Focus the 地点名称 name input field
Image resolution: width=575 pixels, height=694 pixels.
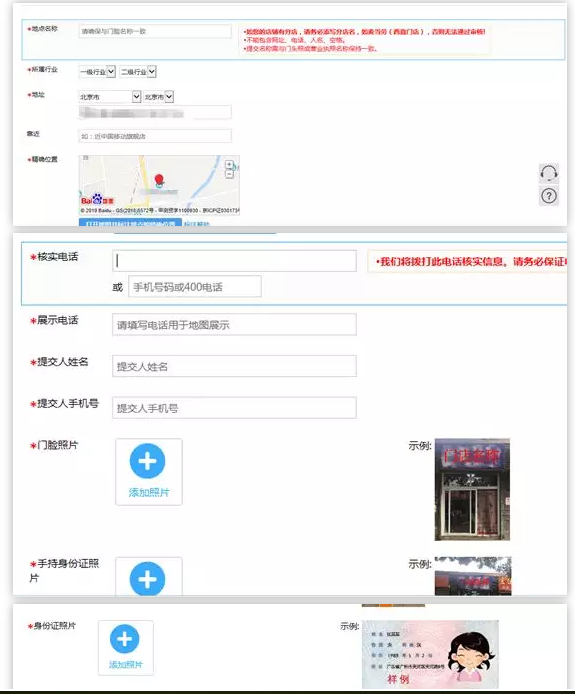(155, 31)
